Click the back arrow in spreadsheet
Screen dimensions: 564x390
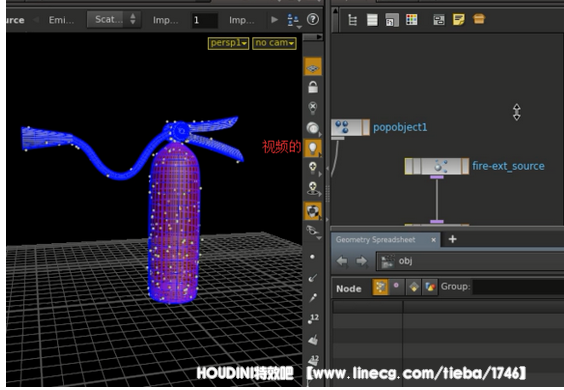click(342, 261)
